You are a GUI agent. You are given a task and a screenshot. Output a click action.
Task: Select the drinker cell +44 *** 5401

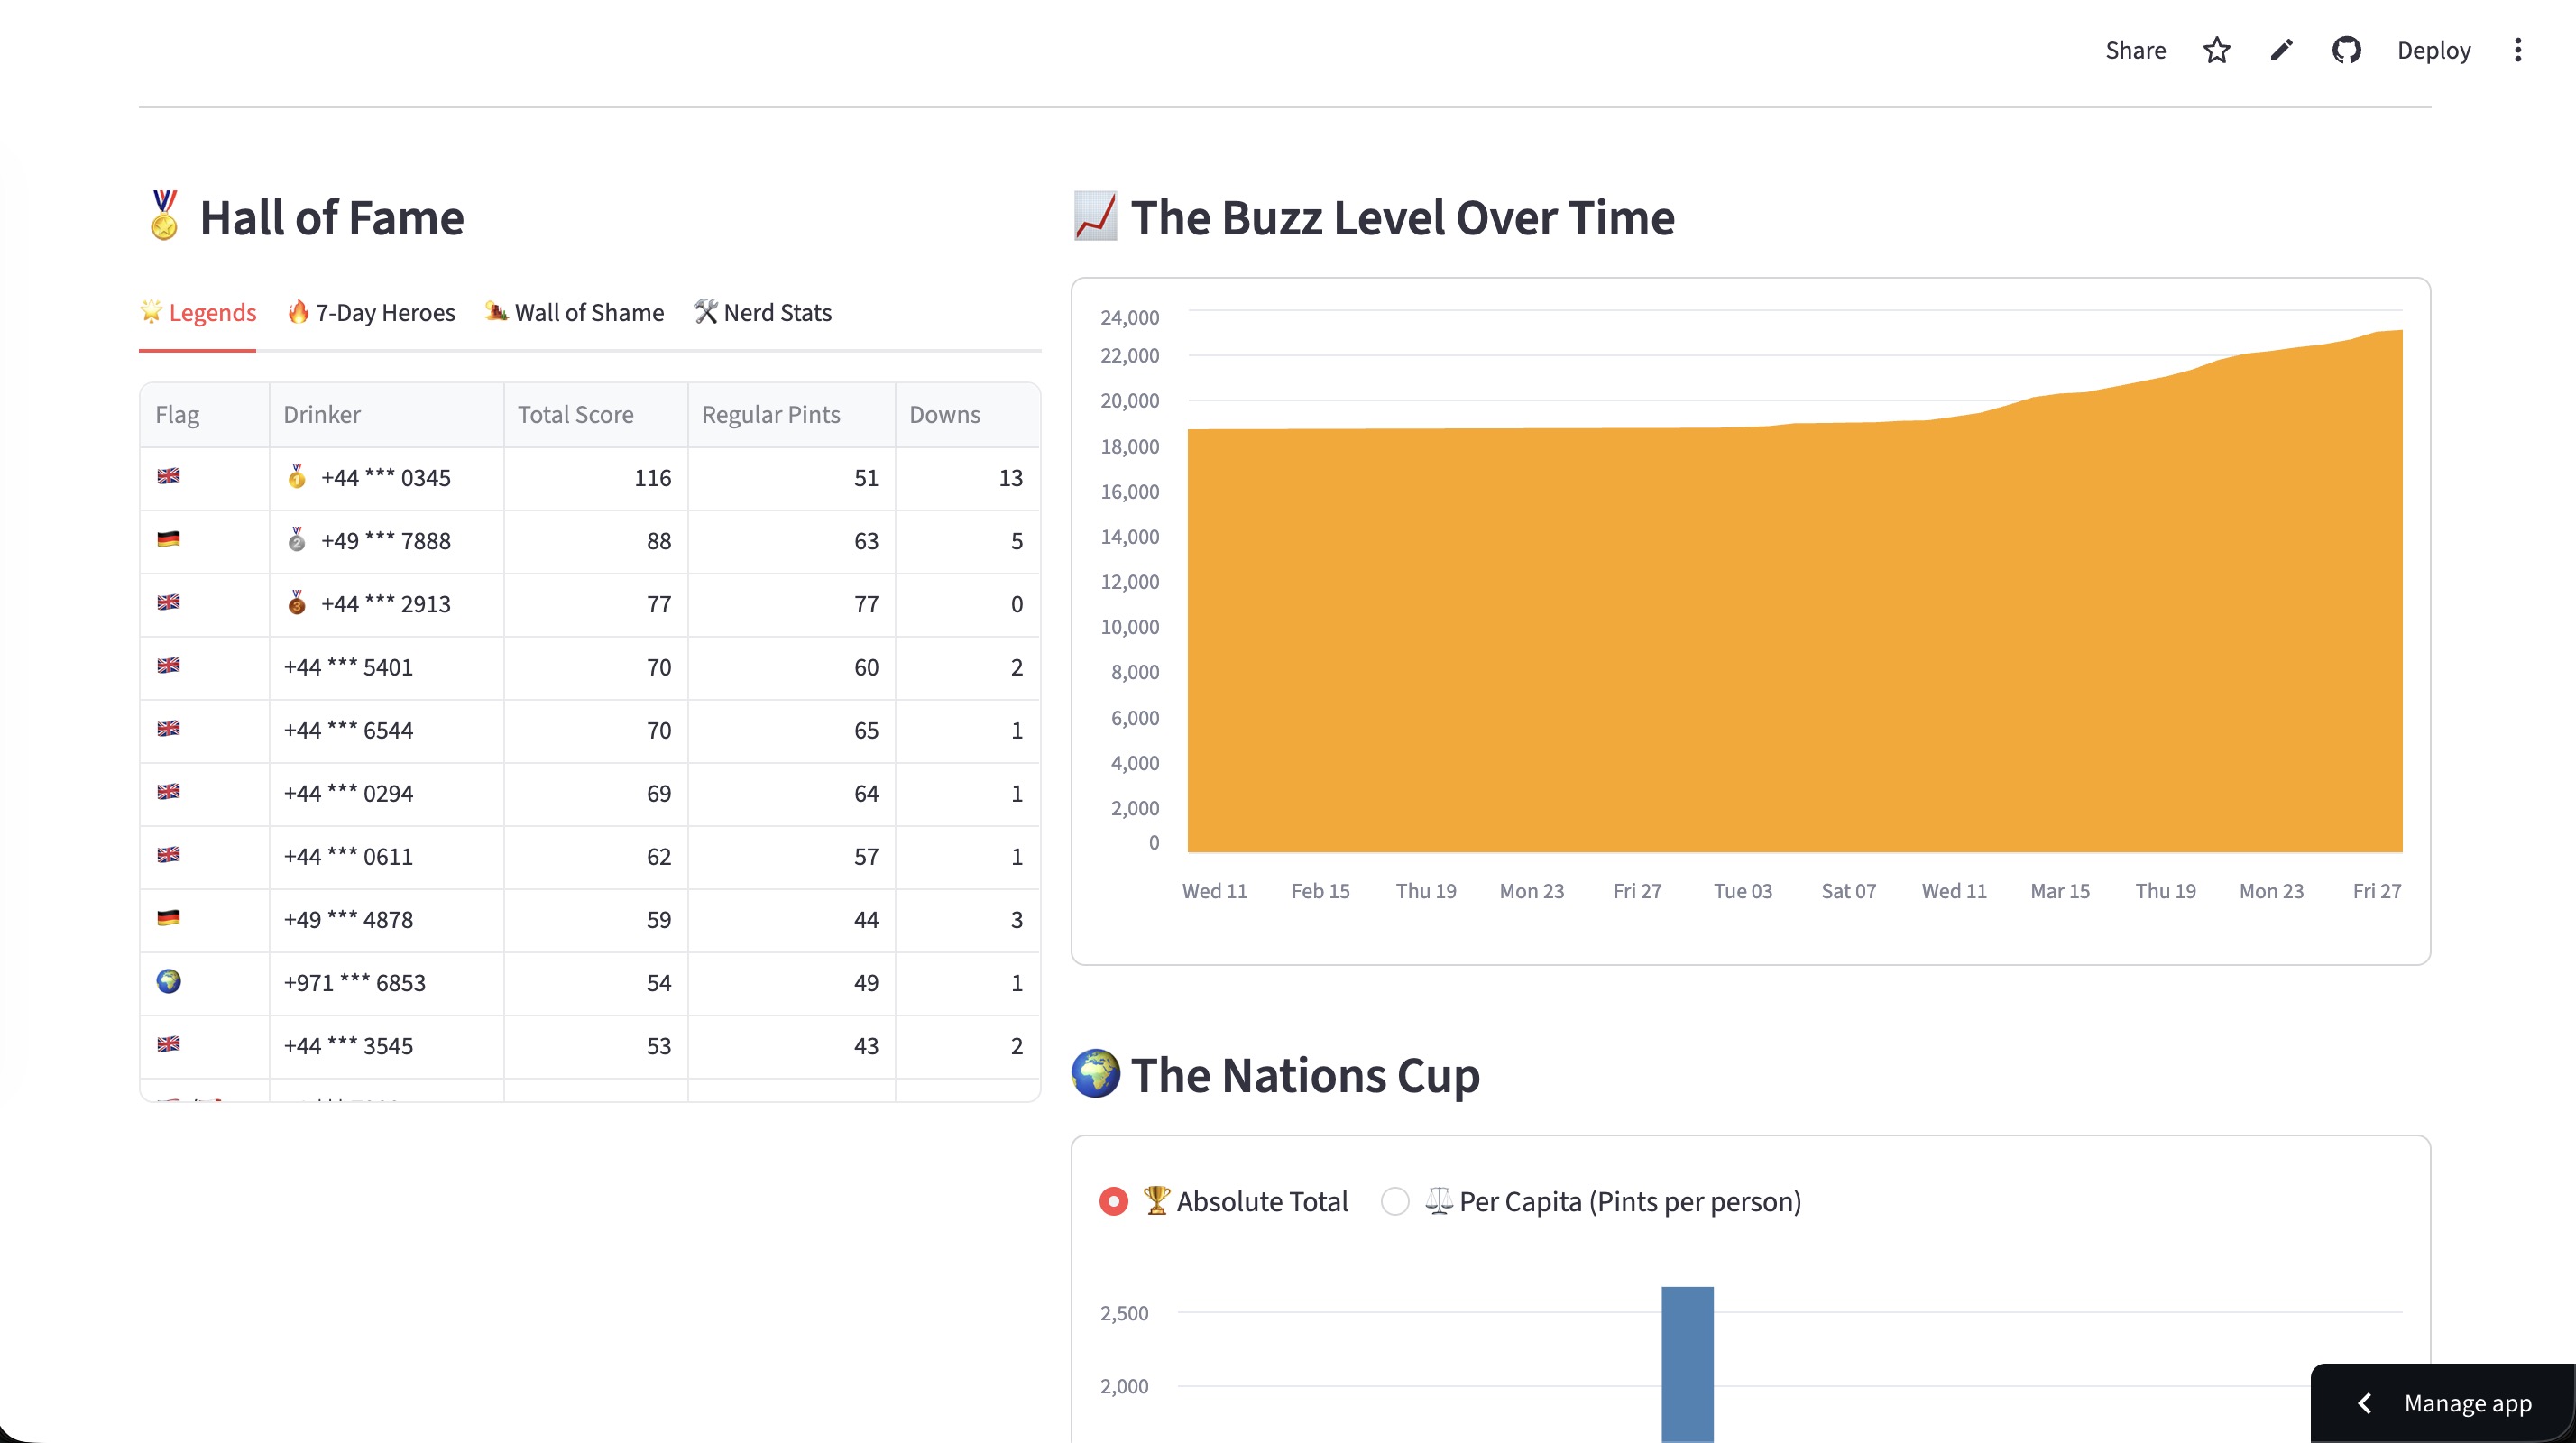click(x=387, y=667)
